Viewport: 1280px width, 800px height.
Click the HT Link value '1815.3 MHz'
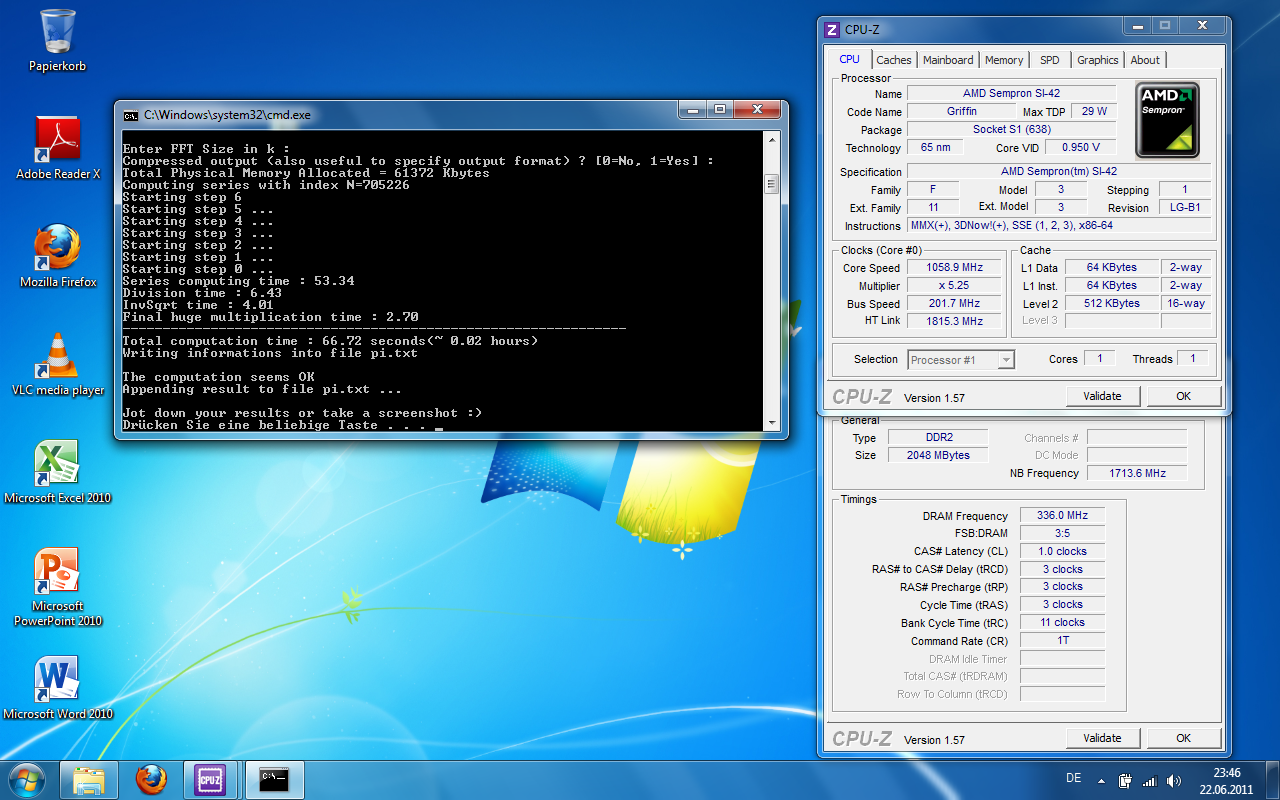tap(954, 321)
